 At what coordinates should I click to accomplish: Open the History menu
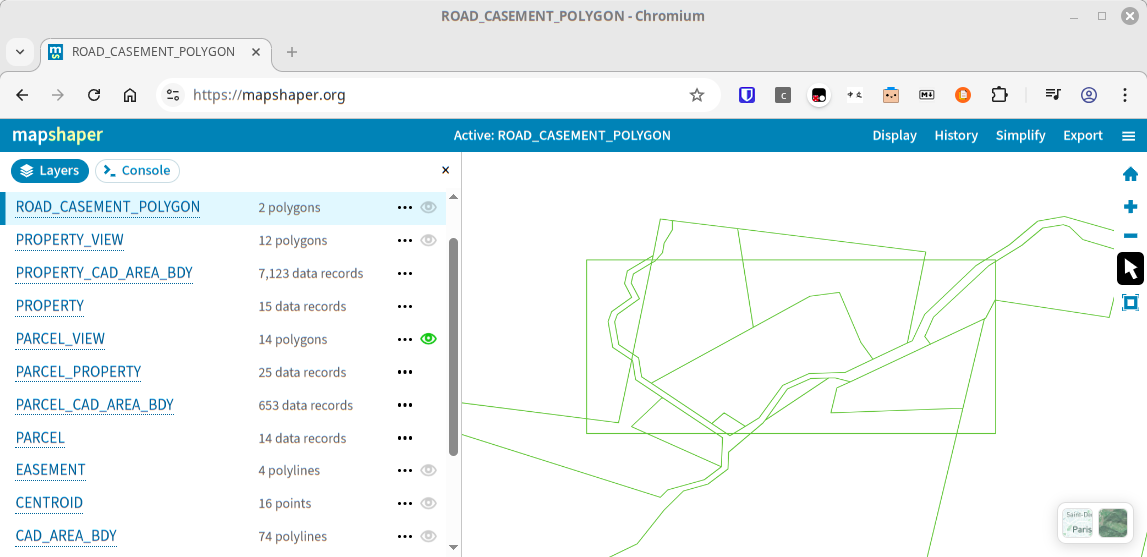click(x=956, y=135)
